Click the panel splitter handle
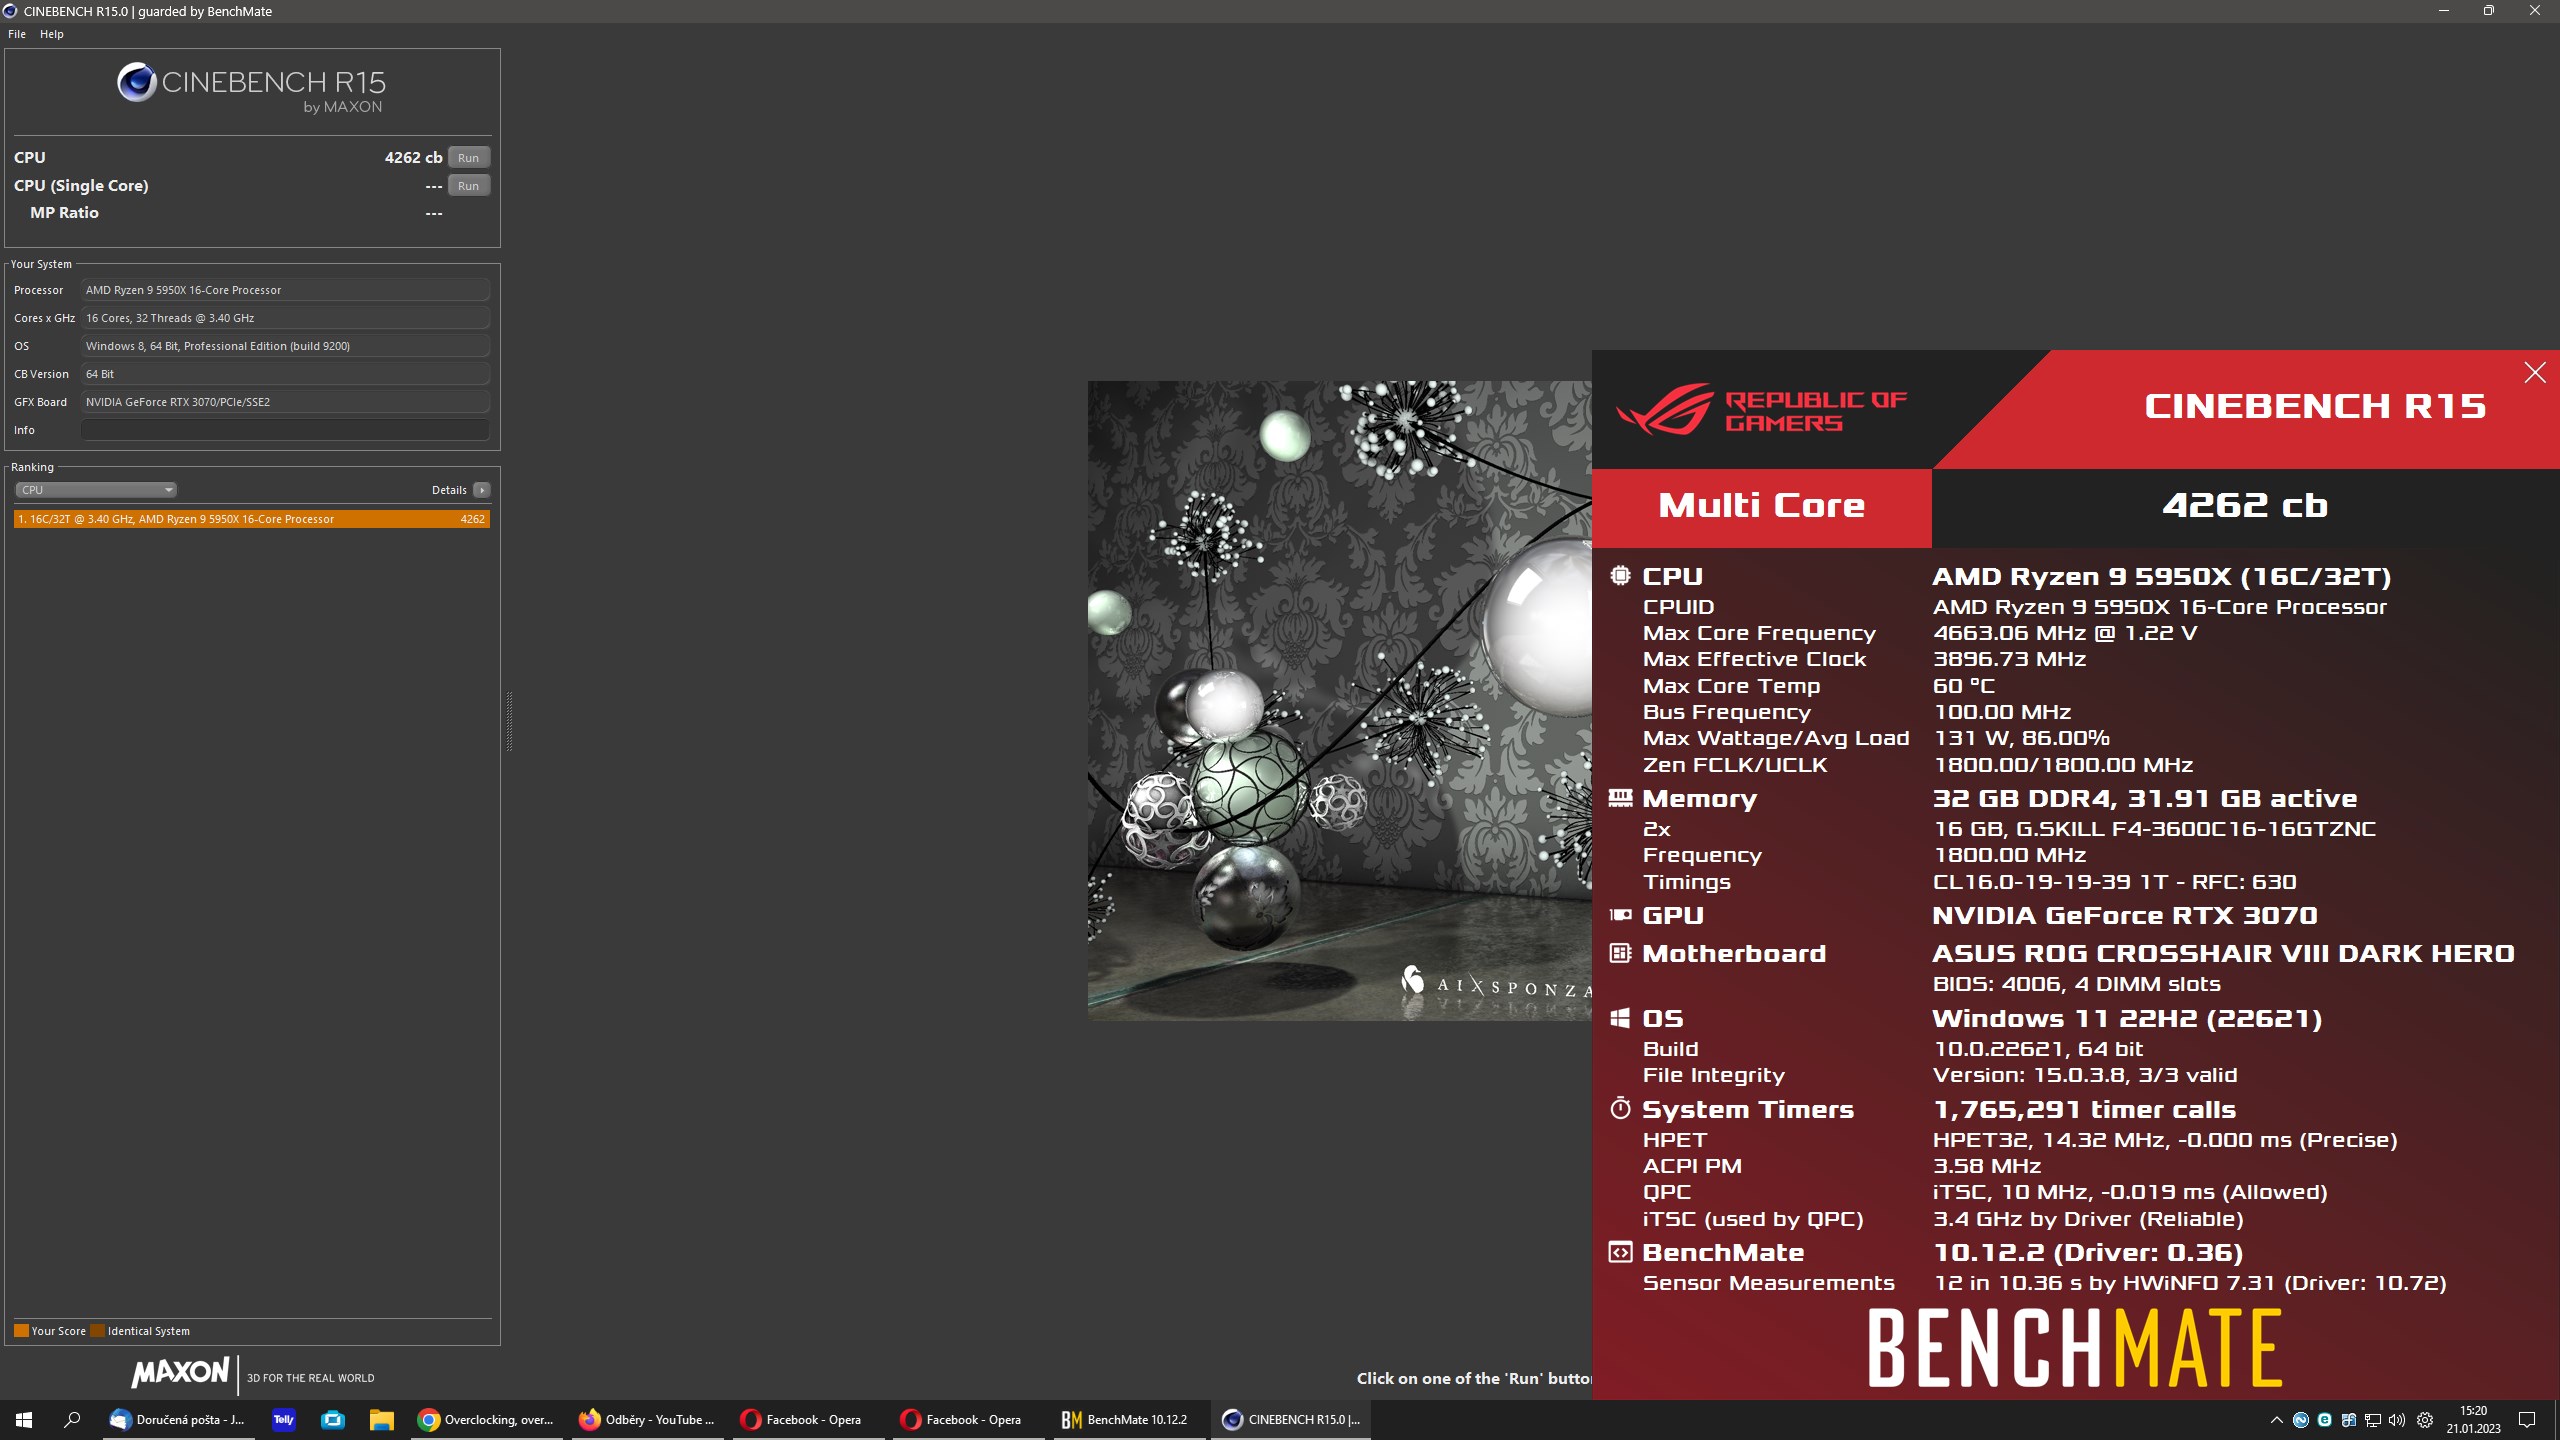 coord(509,720)
